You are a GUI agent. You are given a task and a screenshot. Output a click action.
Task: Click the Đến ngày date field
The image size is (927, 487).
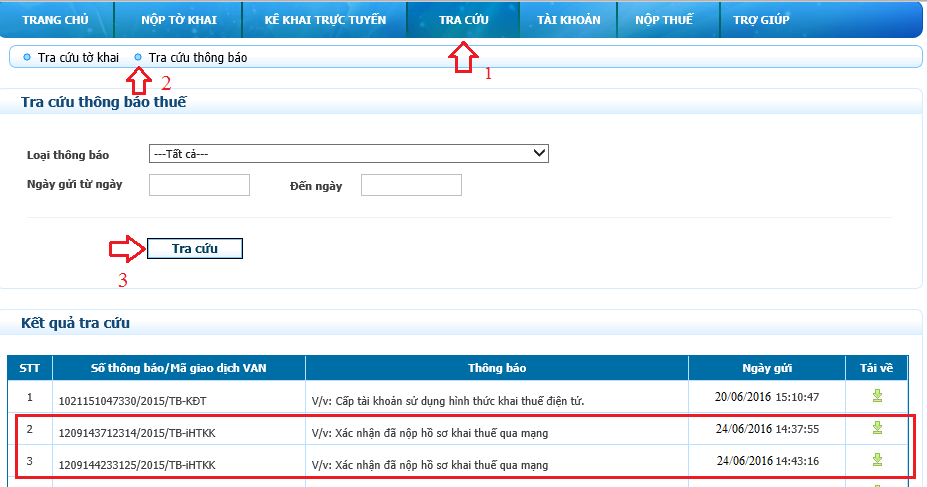tap(411, 185)
